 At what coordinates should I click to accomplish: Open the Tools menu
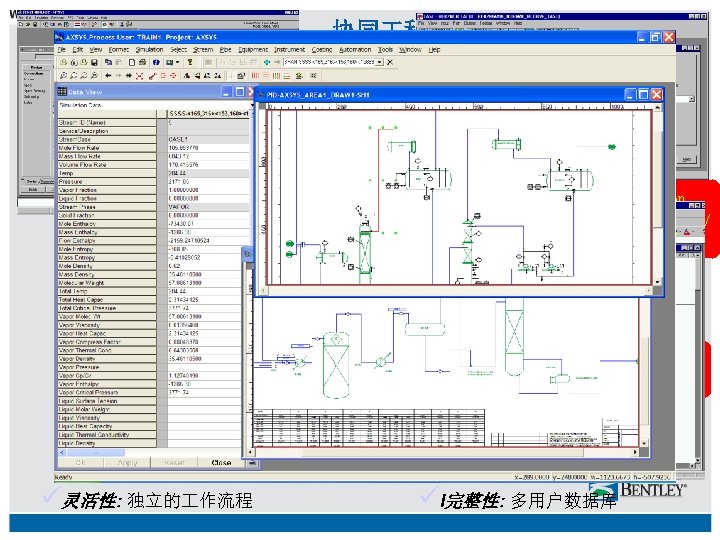click(x=385, y=50)
